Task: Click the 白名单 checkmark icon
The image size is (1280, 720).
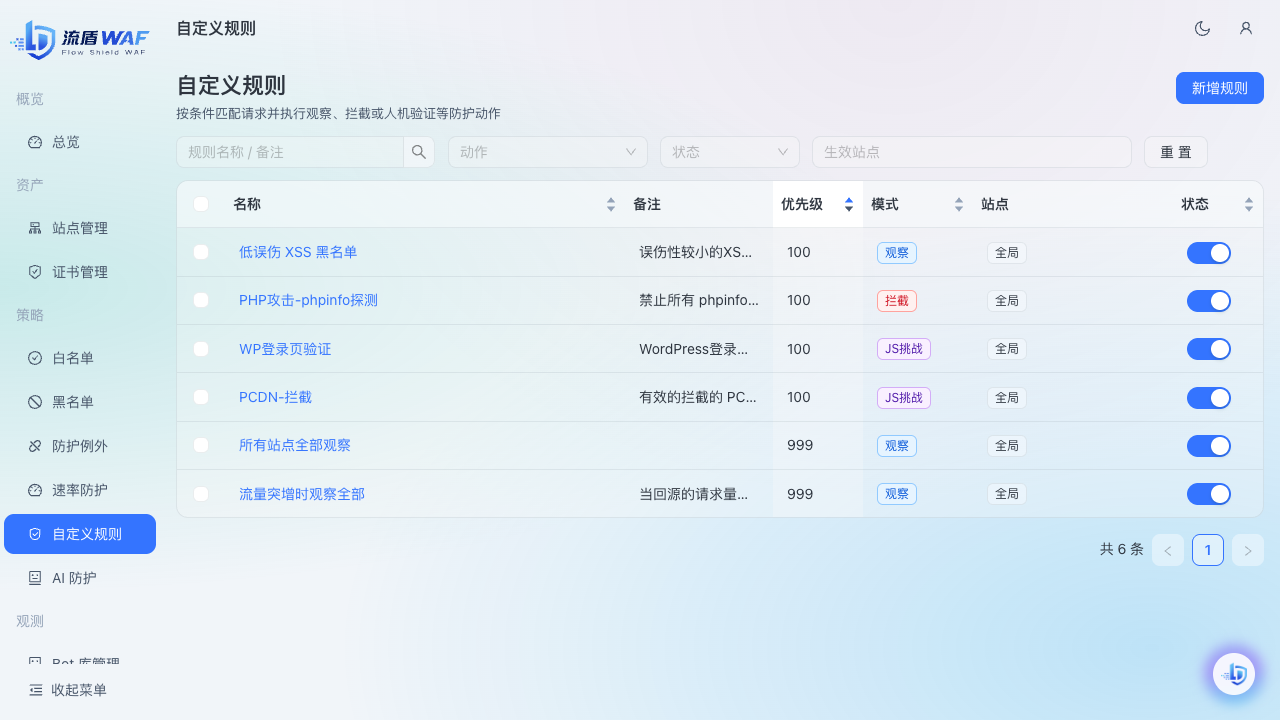Action: [35, 358]
